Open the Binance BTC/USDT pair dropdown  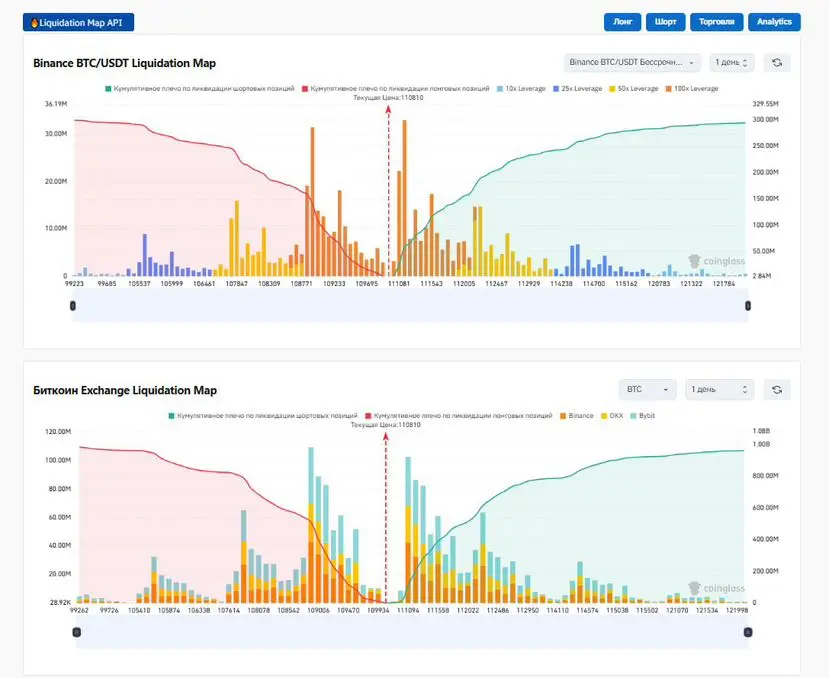pyautogui.click(x=632, y=62)
